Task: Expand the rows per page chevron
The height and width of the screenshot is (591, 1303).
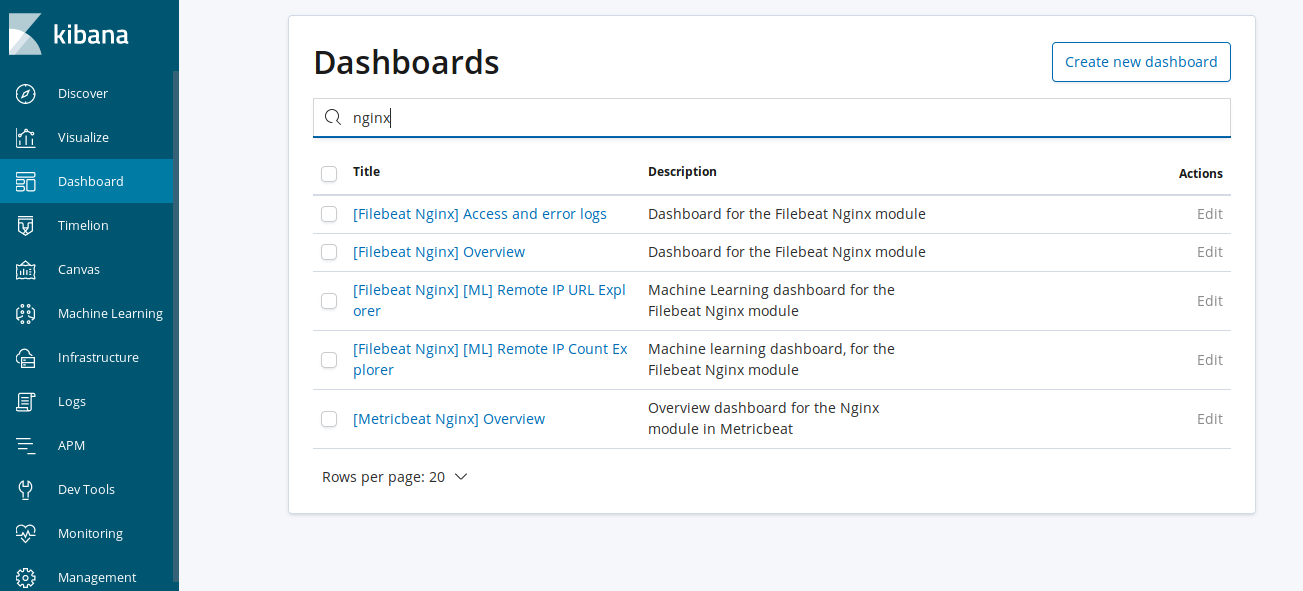Action: (x=460, y=477)
